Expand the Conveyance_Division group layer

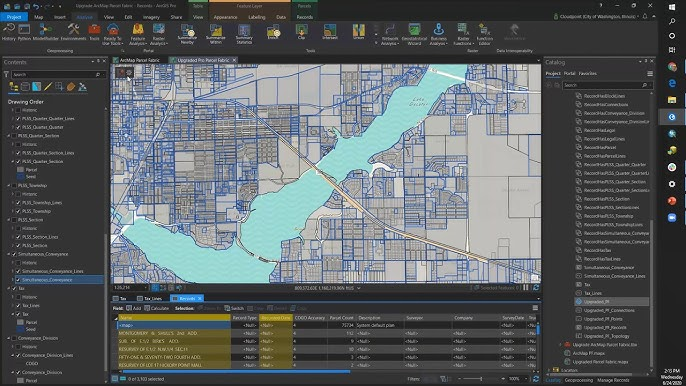8,338
